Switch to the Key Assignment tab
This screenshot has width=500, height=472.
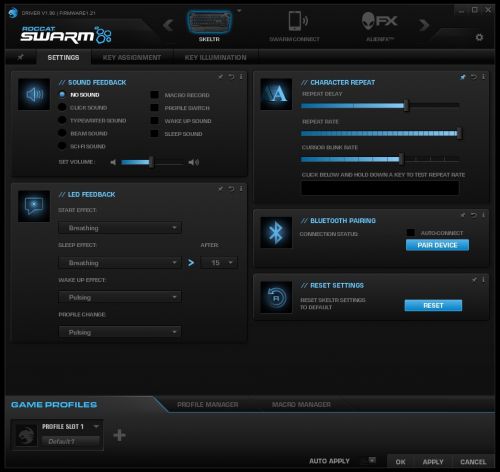(132, 57)
